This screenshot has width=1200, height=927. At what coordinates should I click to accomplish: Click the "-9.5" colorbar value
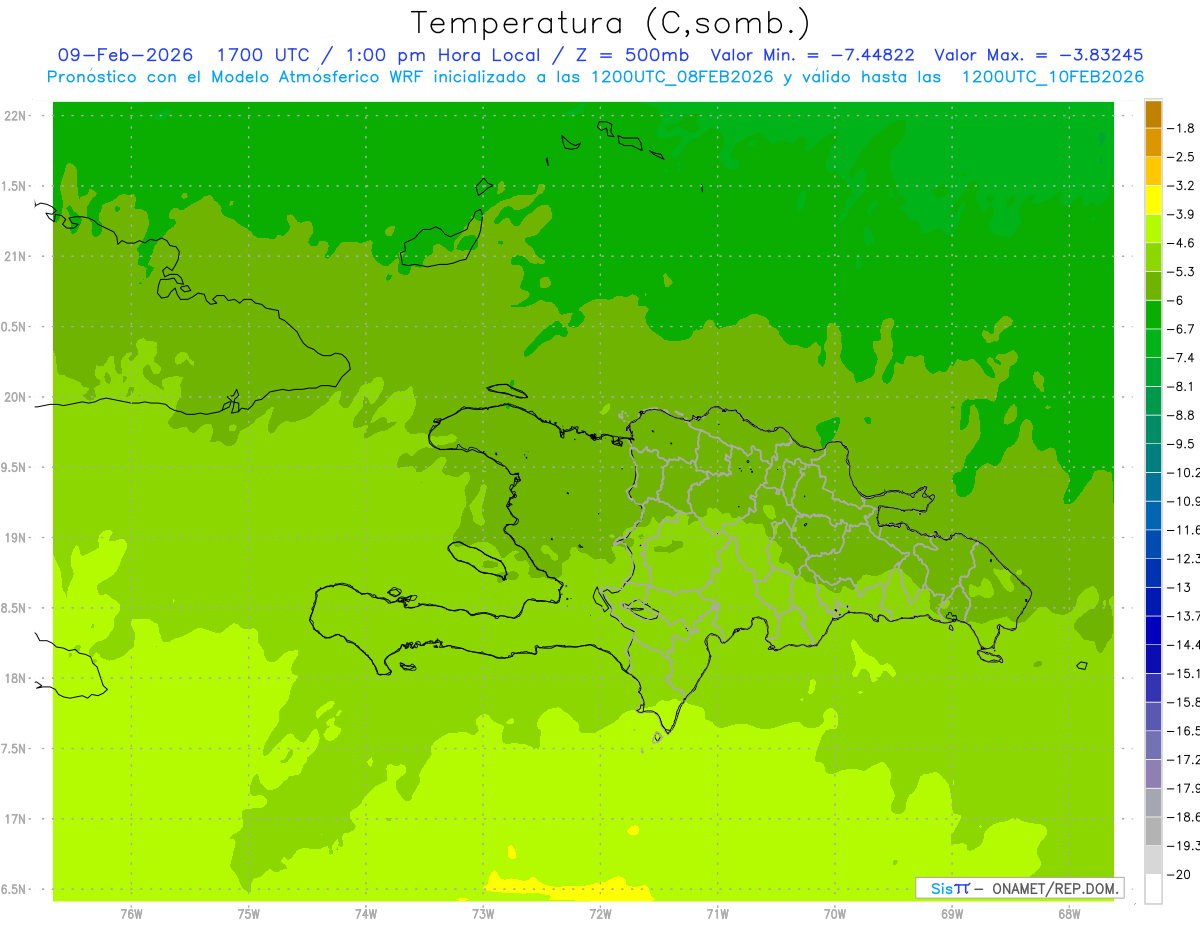click(1181, 444)
